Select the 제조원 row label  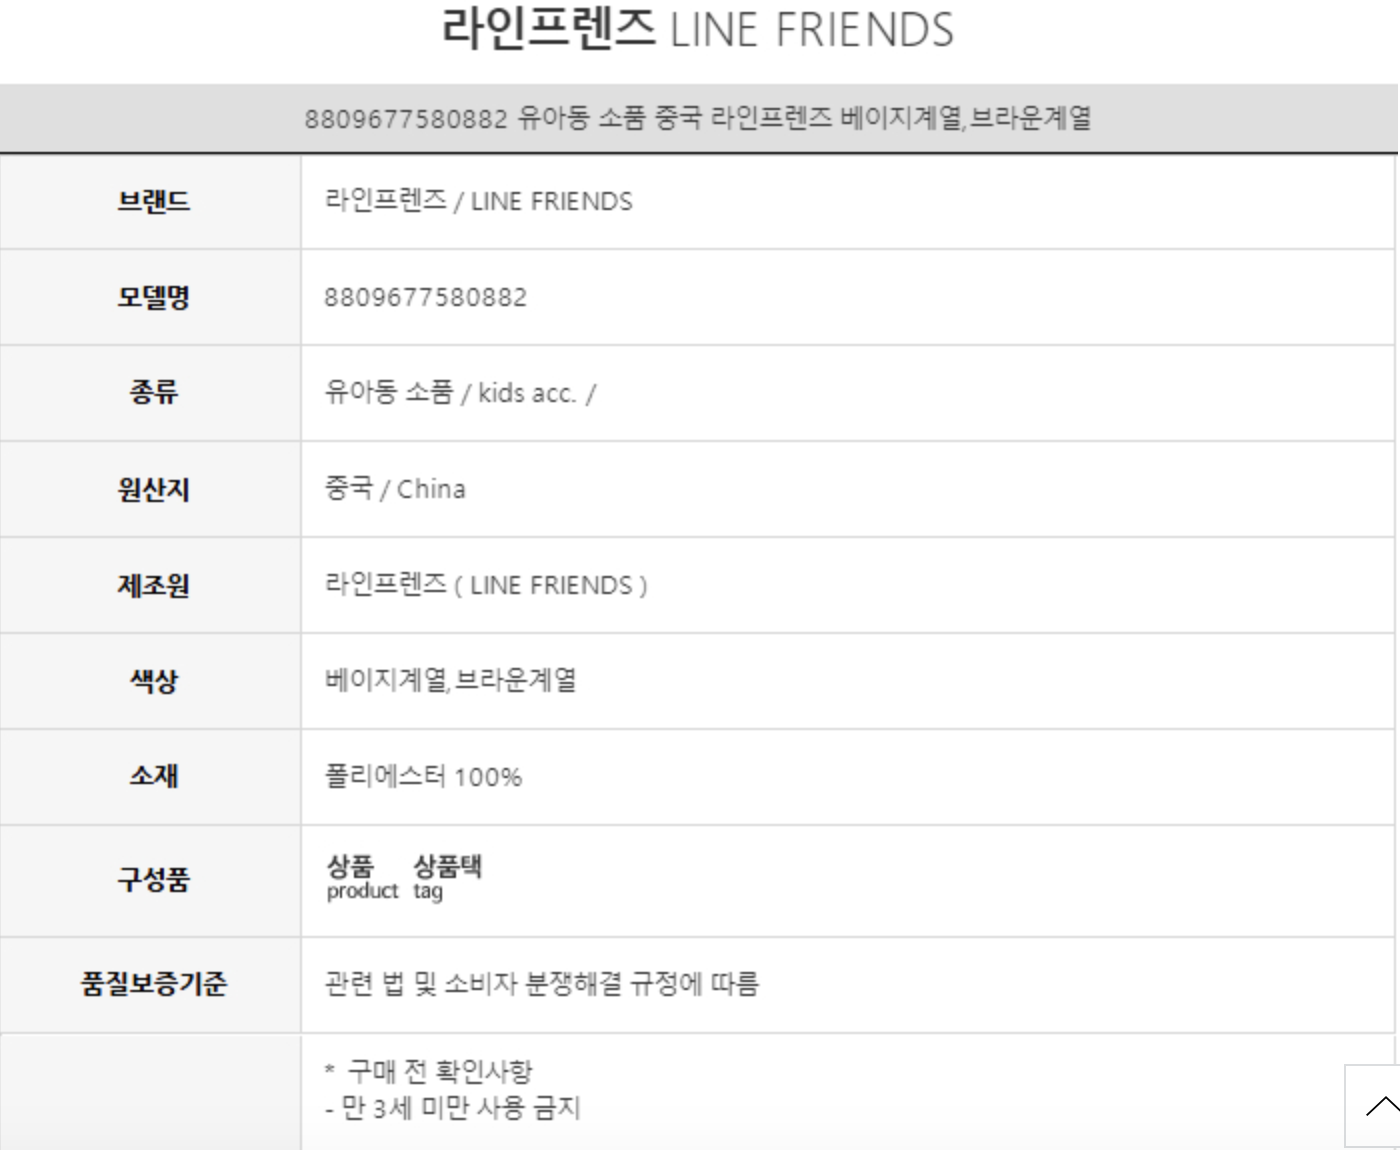click(x=153, y=585)
